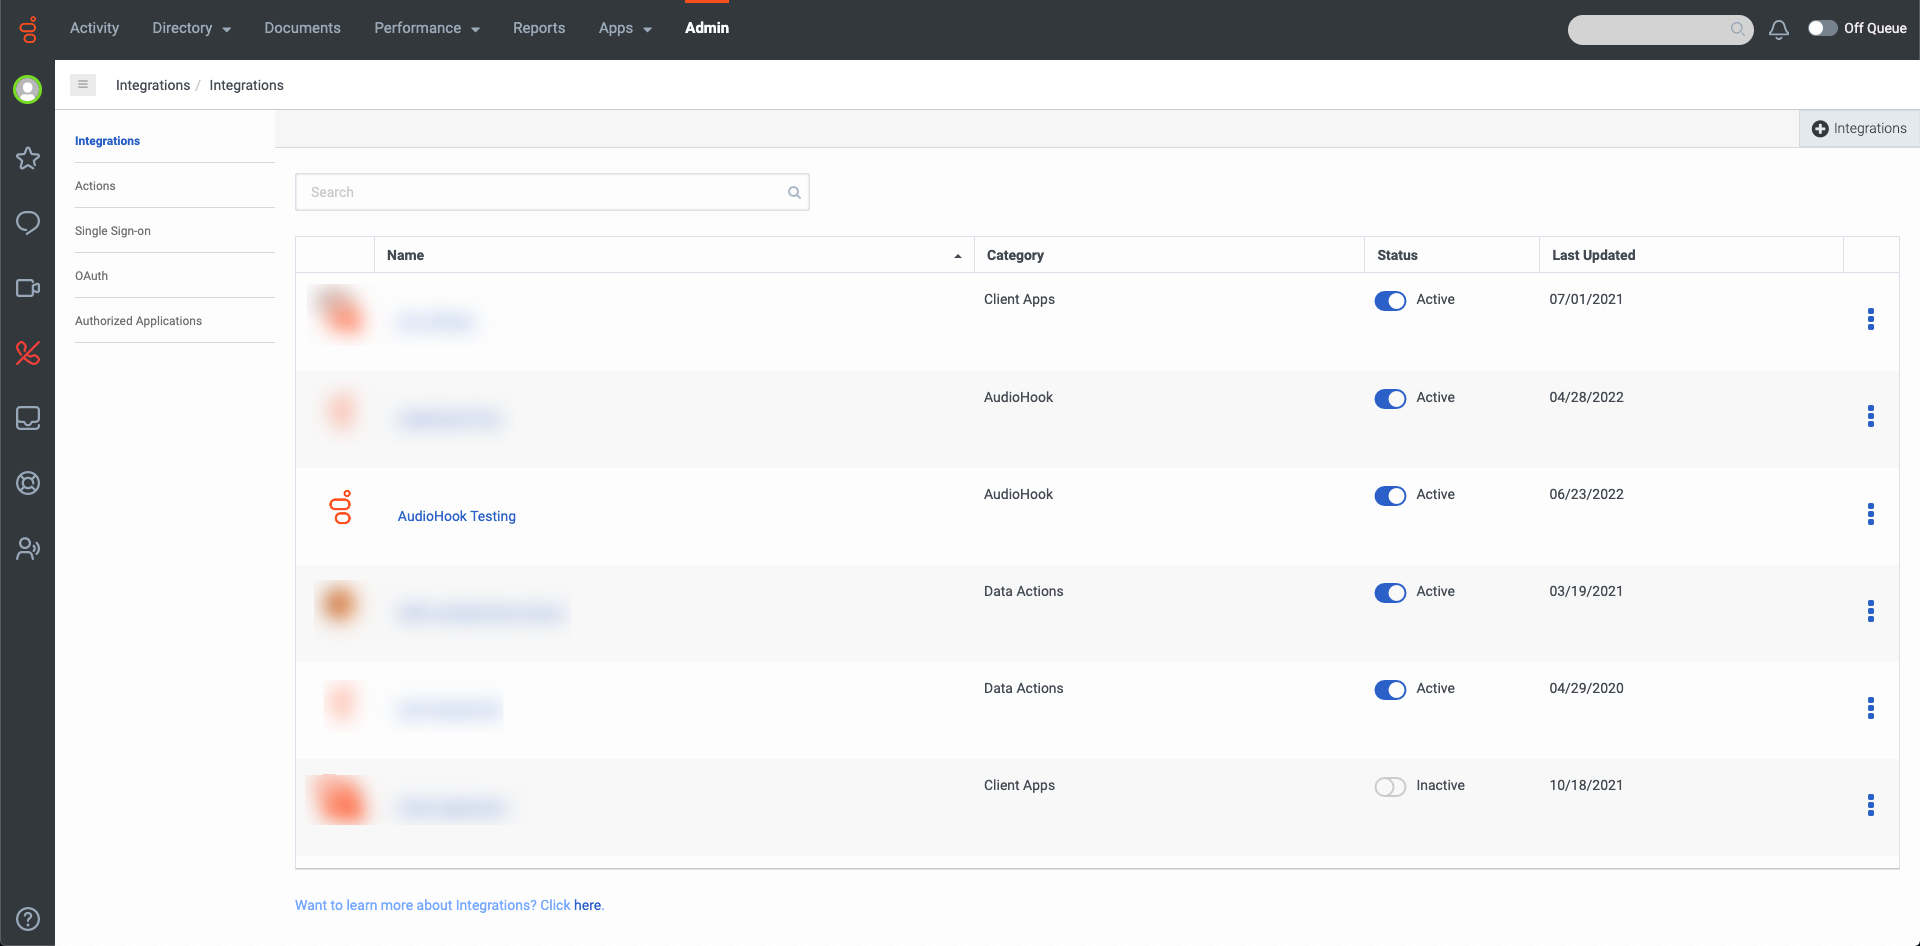This screenshot has height=946, width=1920.
Task: Click the phone calls icon in sidebar
Action: 28,353
